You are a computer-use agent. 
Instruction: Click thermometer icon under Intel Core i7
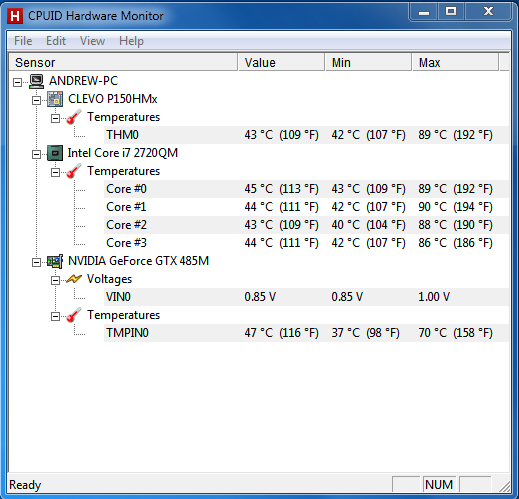pyautogui.click(x=74, y=171)
